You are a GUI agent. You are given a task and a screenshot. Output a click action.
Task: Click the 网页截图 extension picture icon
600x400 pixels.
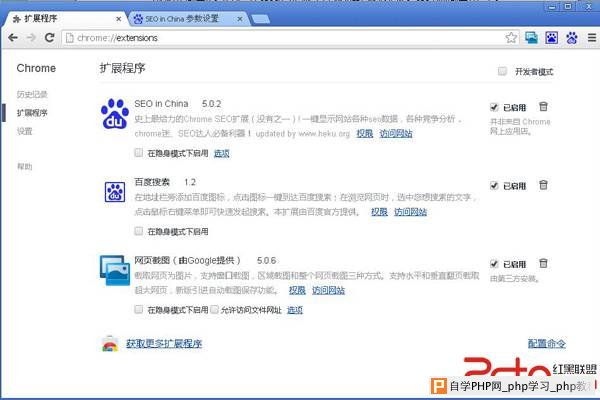click(115, 270)
